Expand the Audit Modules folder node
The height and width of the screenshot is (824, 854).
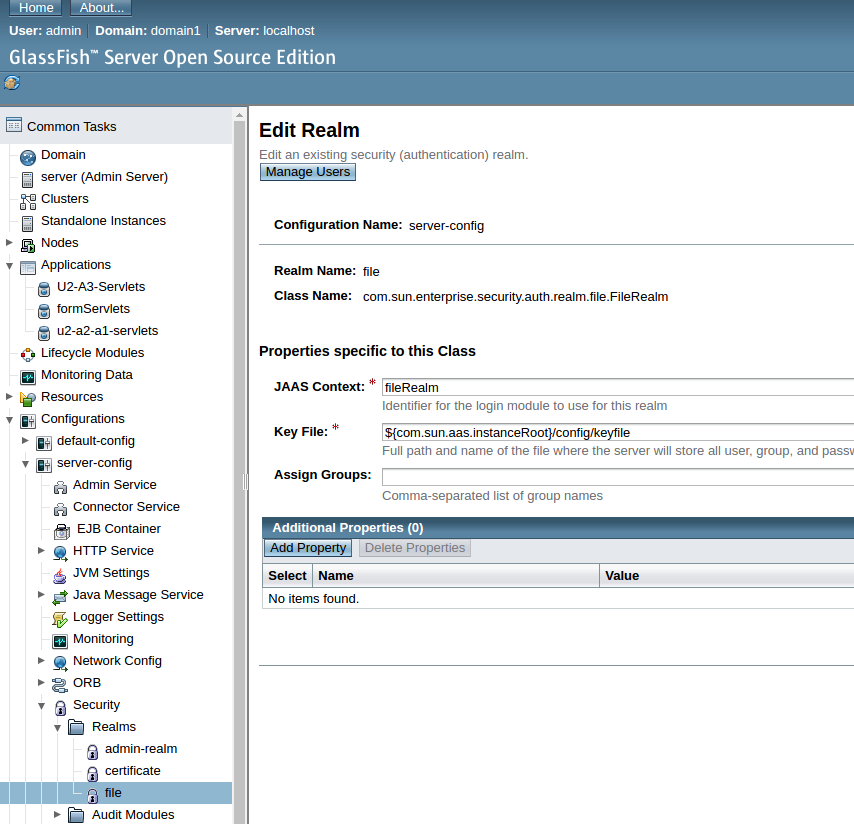(x=57, y=814)
